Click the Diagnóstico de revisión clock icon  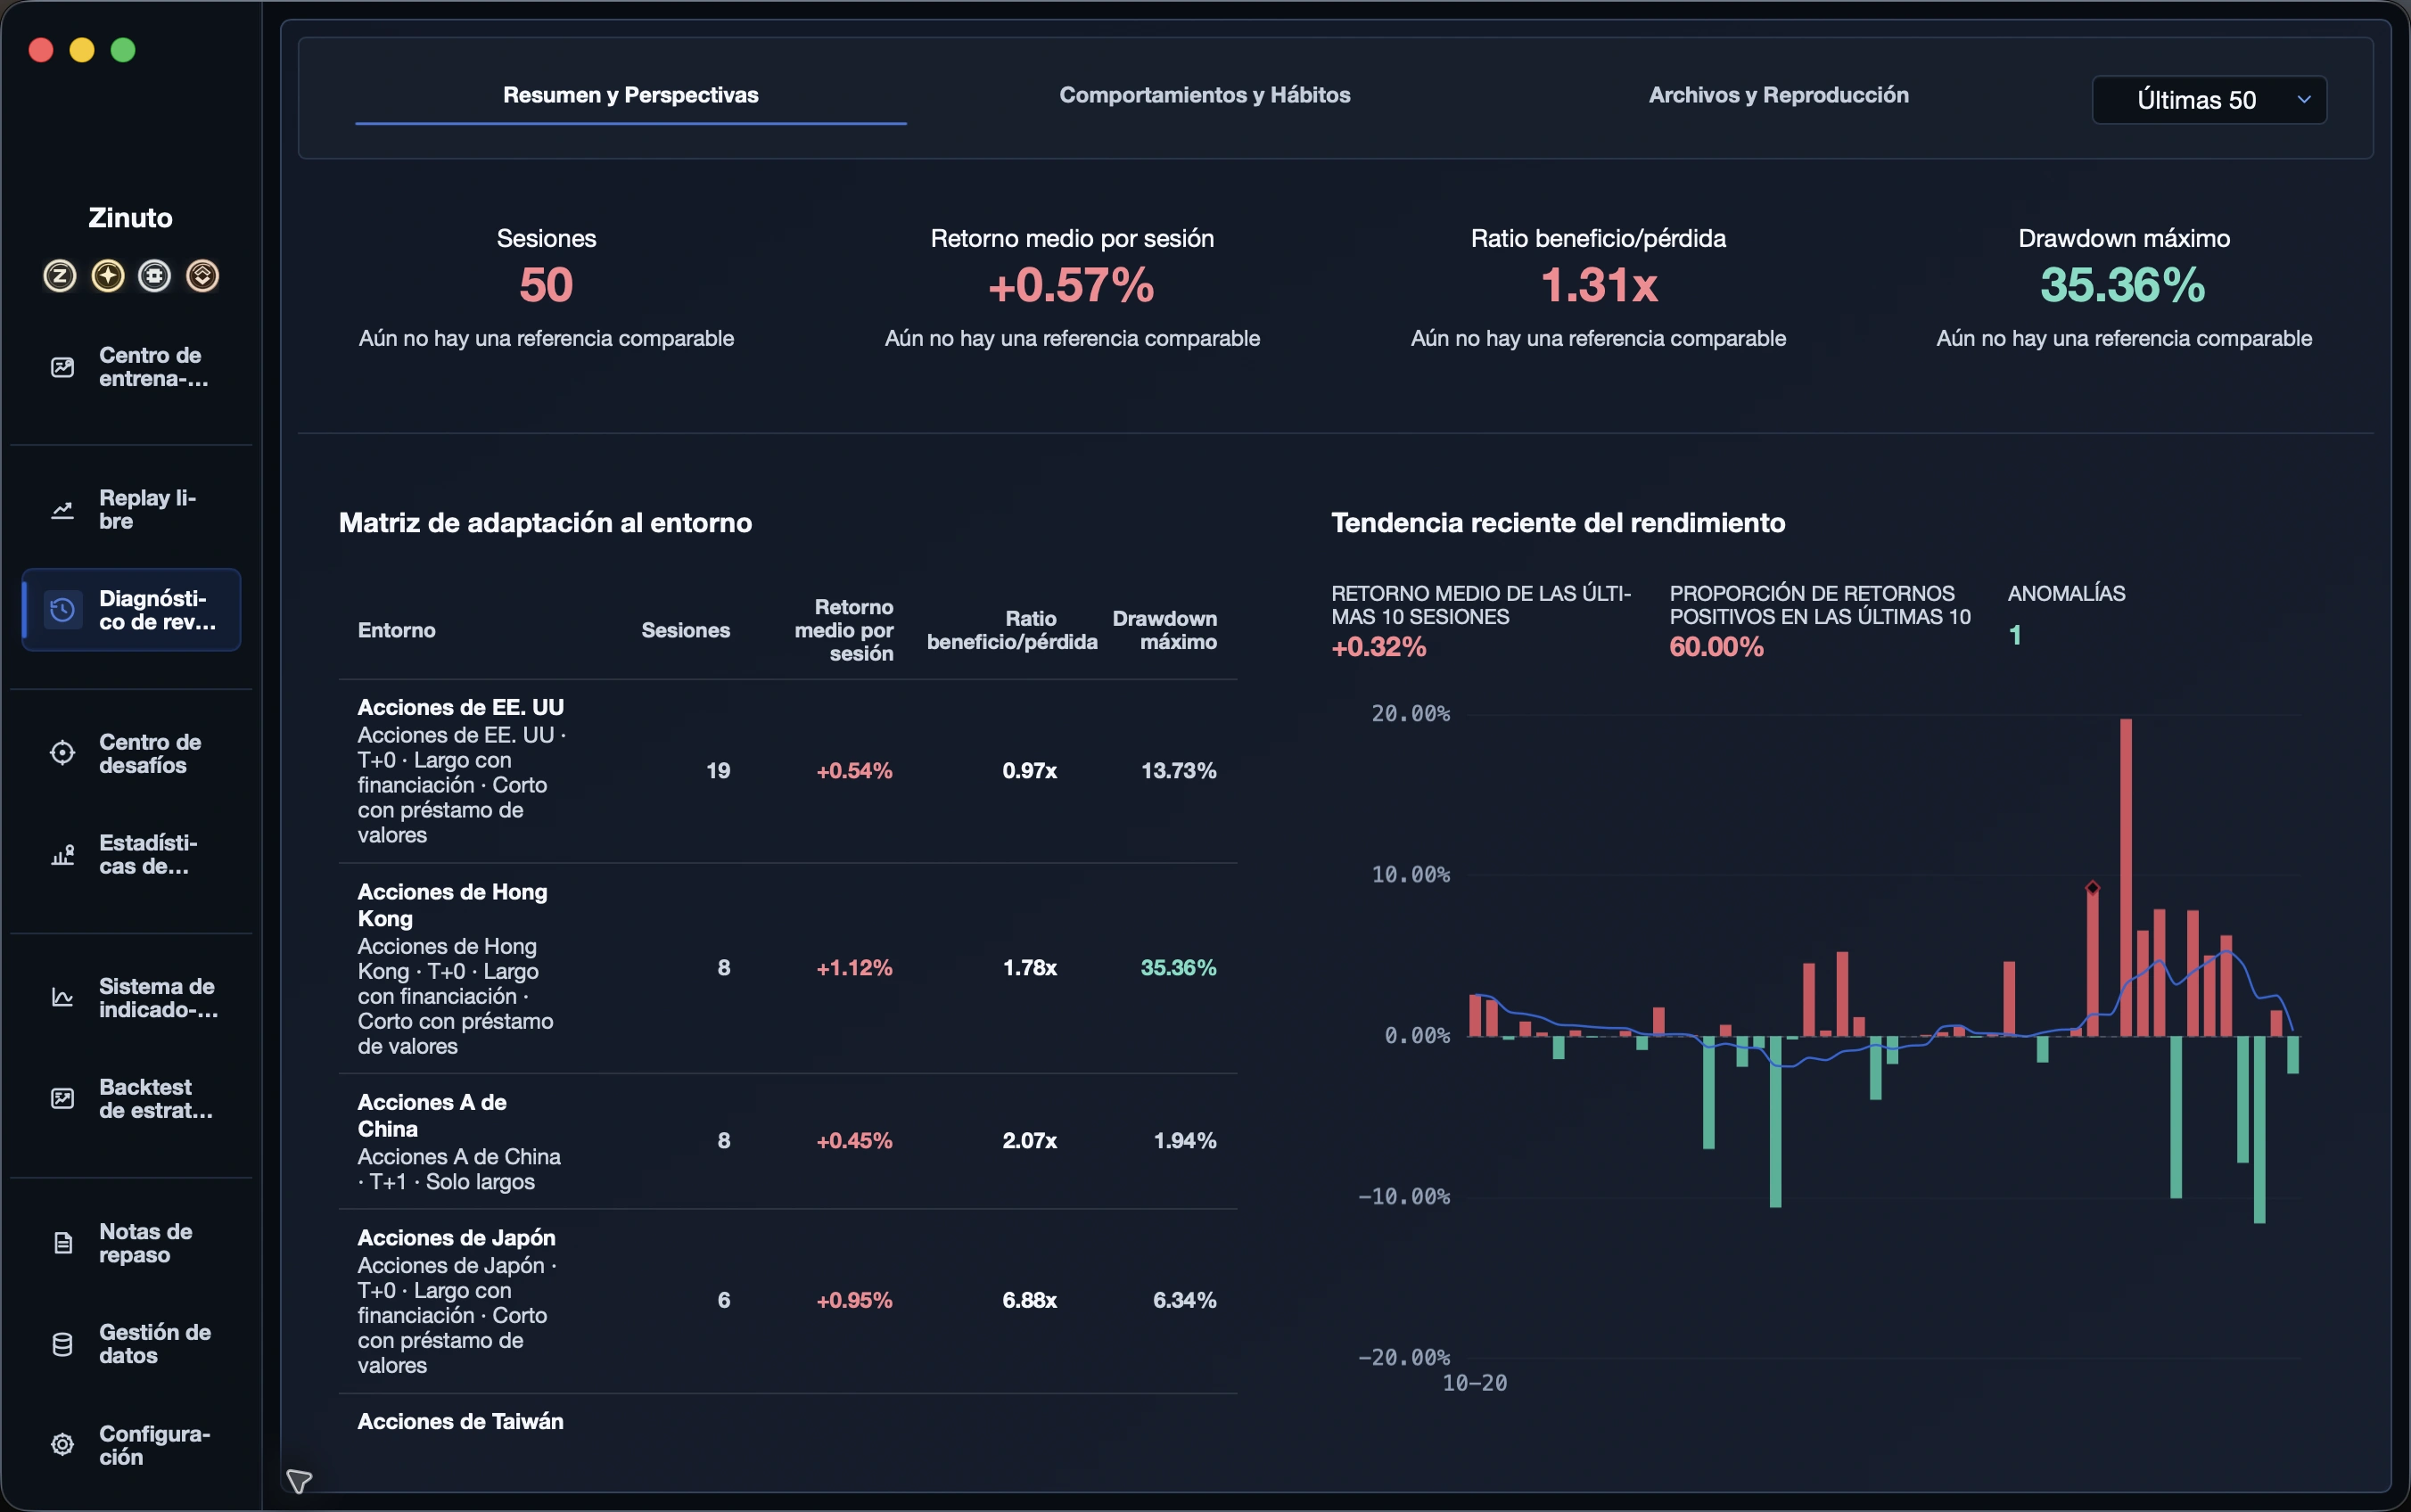tap(62, 610)
